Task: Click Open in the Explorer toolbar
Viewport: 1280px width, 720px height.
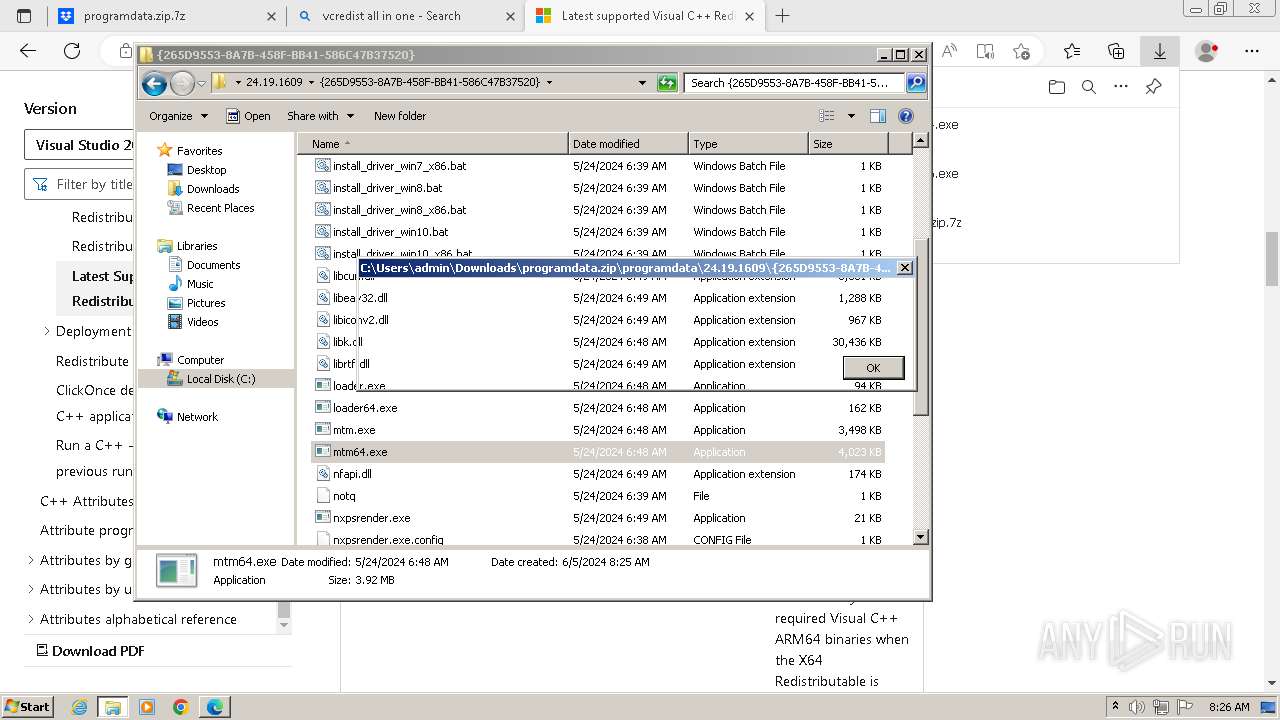Action: (248, 116)
